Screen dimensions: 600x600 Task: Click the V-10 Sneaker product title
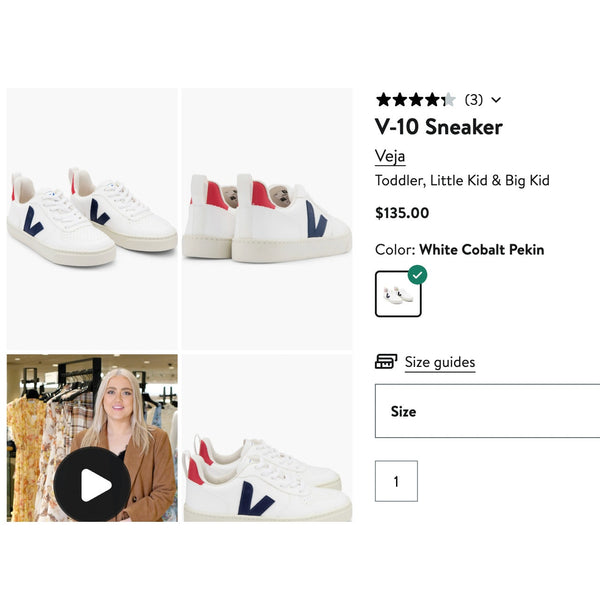[439, 127]
